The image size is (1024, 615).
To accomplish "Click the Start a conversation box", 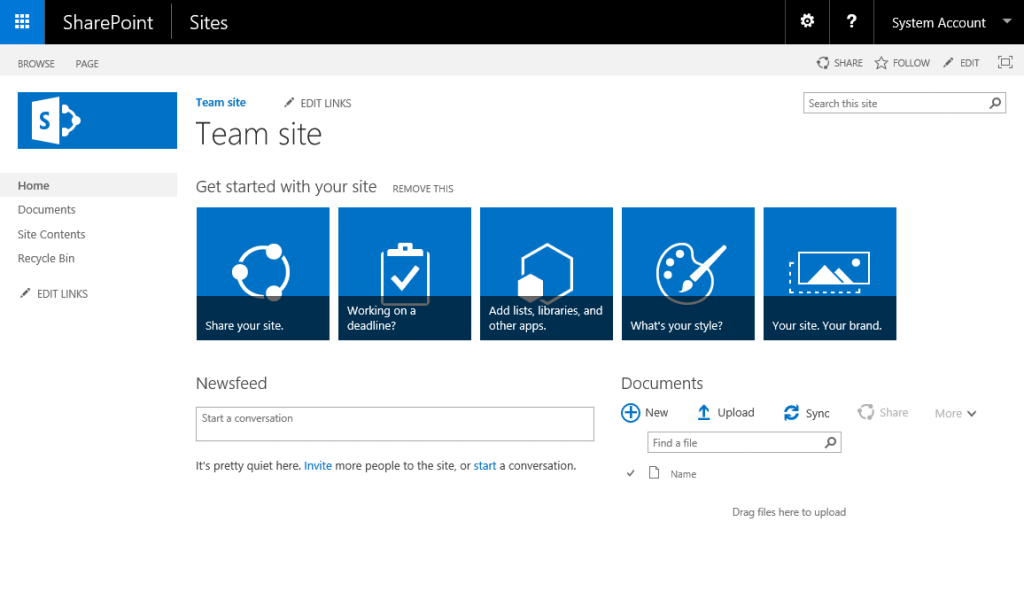I will 394,424.
